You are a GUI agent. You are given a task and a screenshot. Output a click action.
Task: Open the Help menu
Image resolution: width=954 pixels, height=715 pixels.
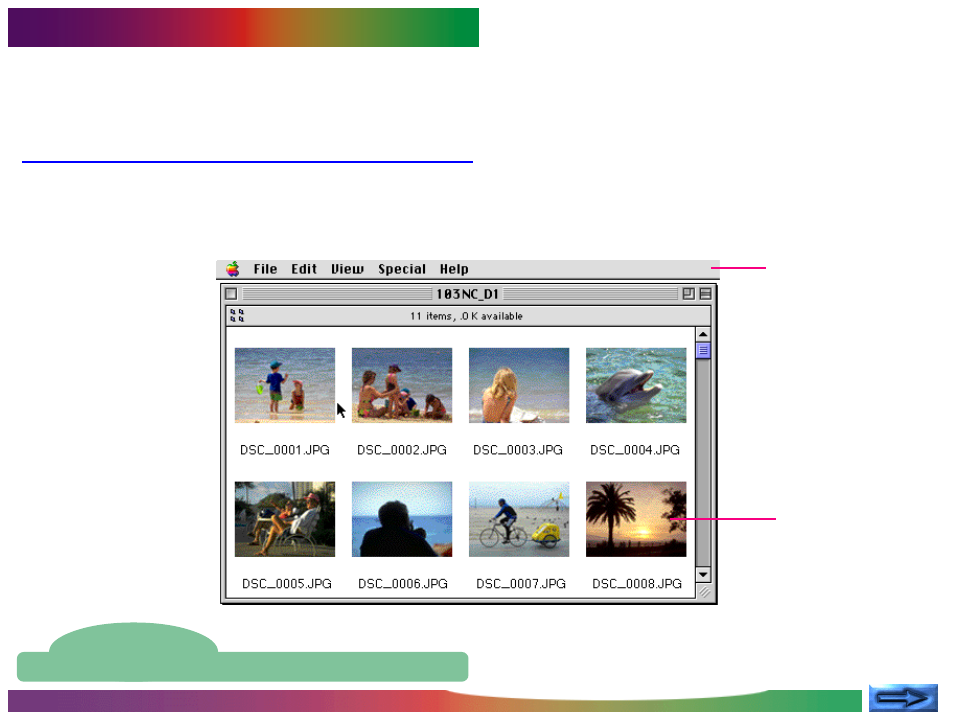[454, 269]
